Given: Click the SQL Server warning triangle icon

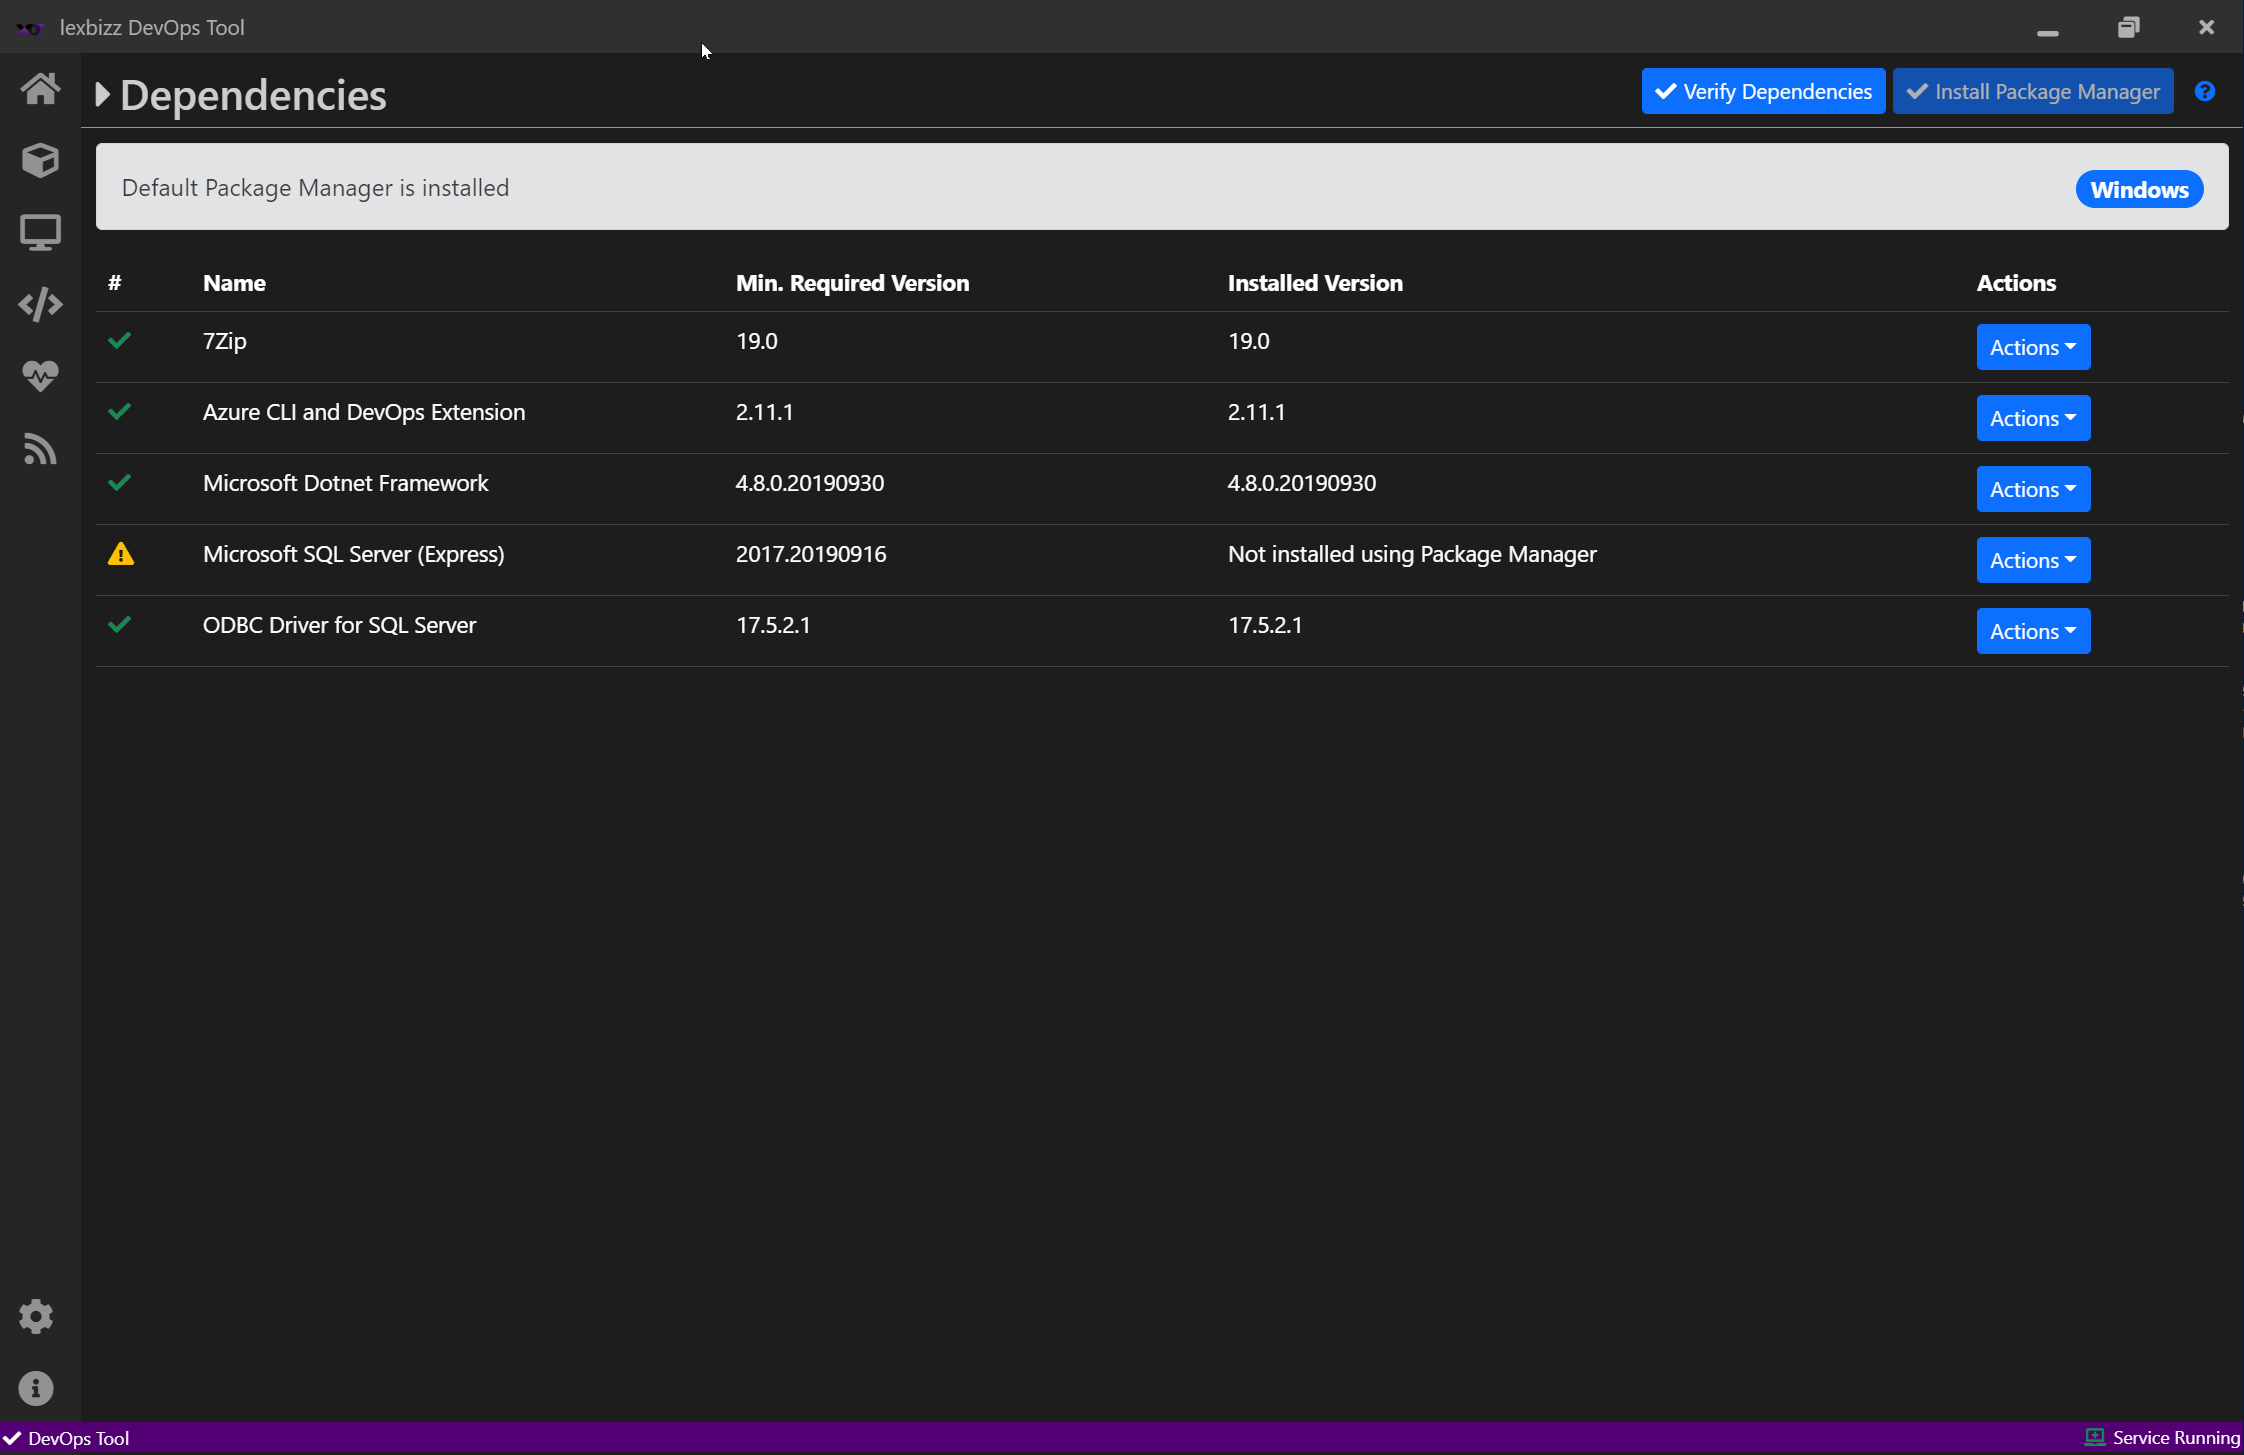Looking at the screenshot, I should tap(121, 554).
